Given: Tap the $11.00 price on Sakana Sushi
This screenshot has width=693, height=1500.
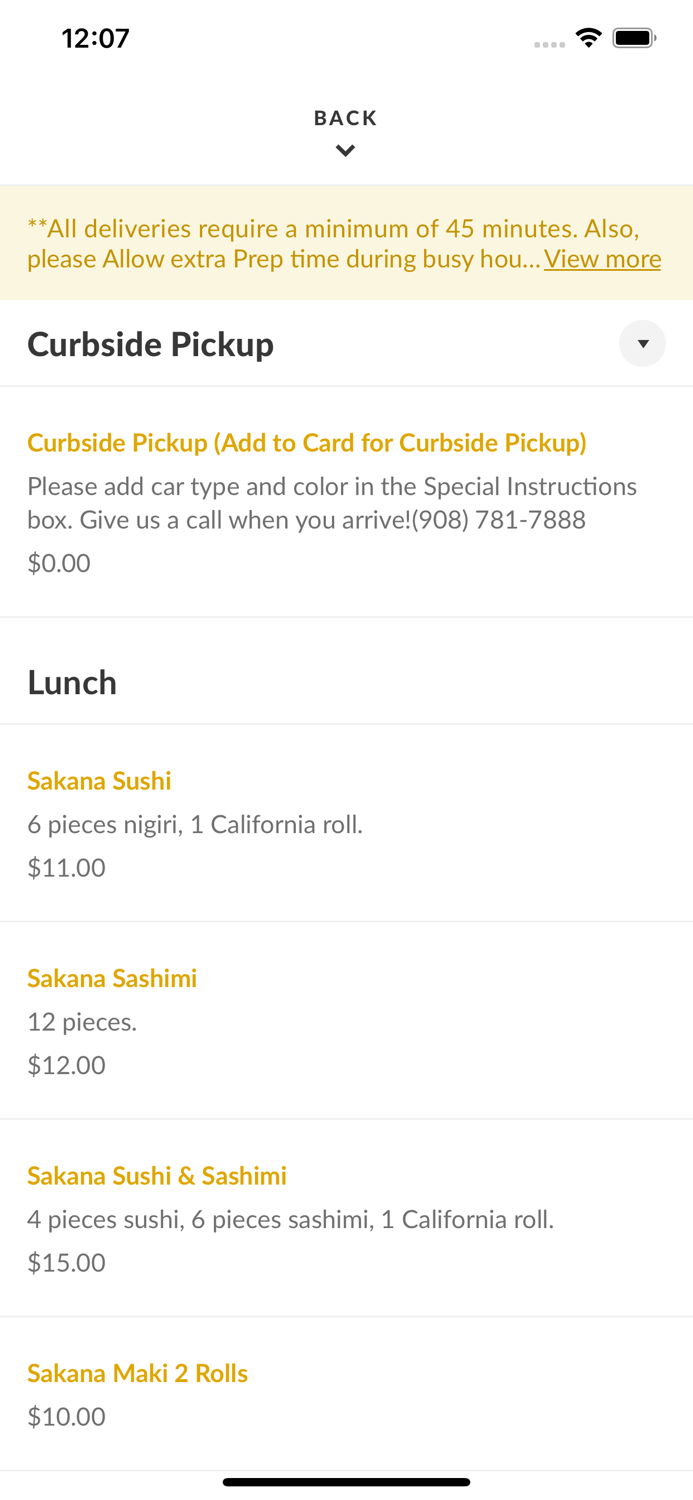Looking at the screenshot, I should coord(66,867).
